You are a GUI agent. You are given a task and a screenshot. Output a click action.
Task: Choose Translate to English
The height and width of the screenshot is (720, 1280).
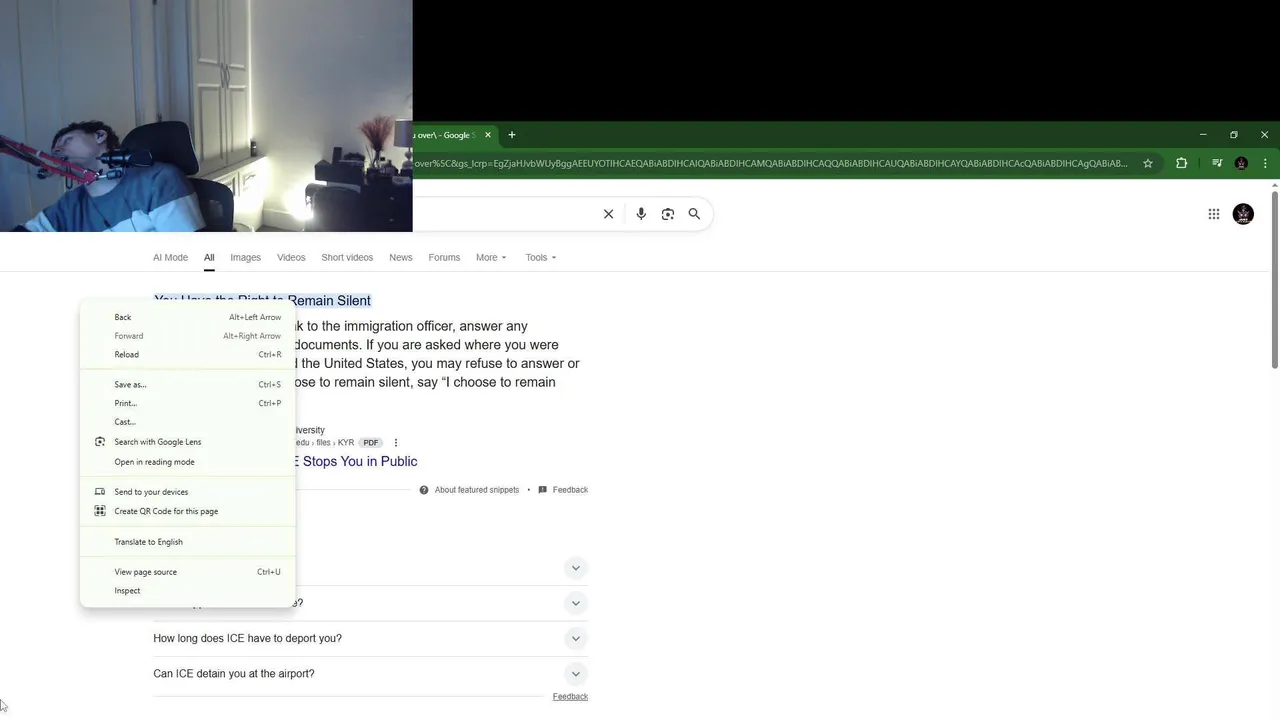coord(188,542)
